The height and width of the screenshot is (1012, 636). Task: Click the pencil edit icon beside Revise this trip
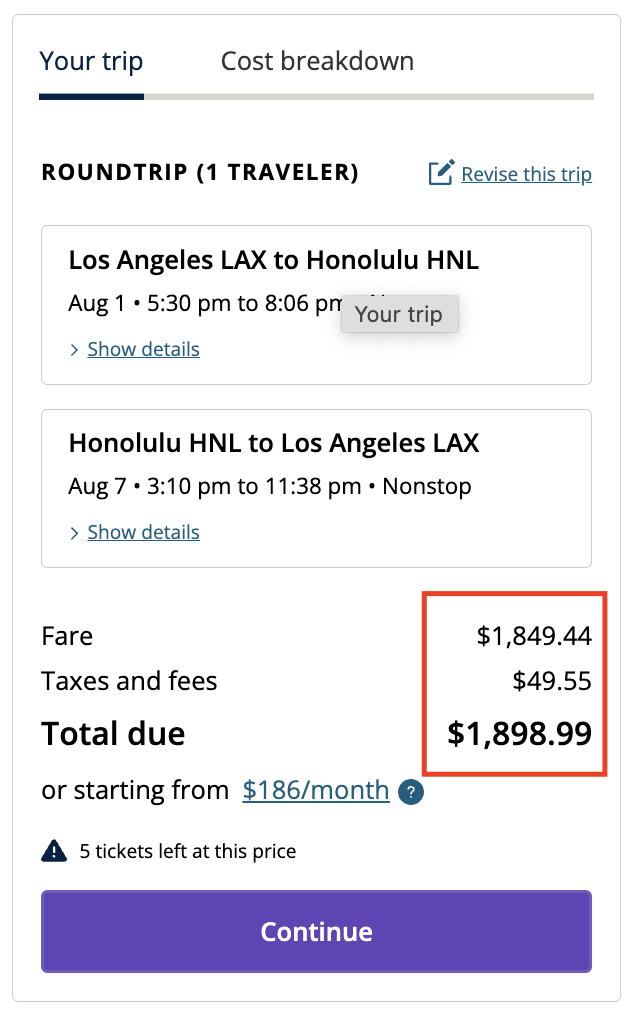click(441, 173)
